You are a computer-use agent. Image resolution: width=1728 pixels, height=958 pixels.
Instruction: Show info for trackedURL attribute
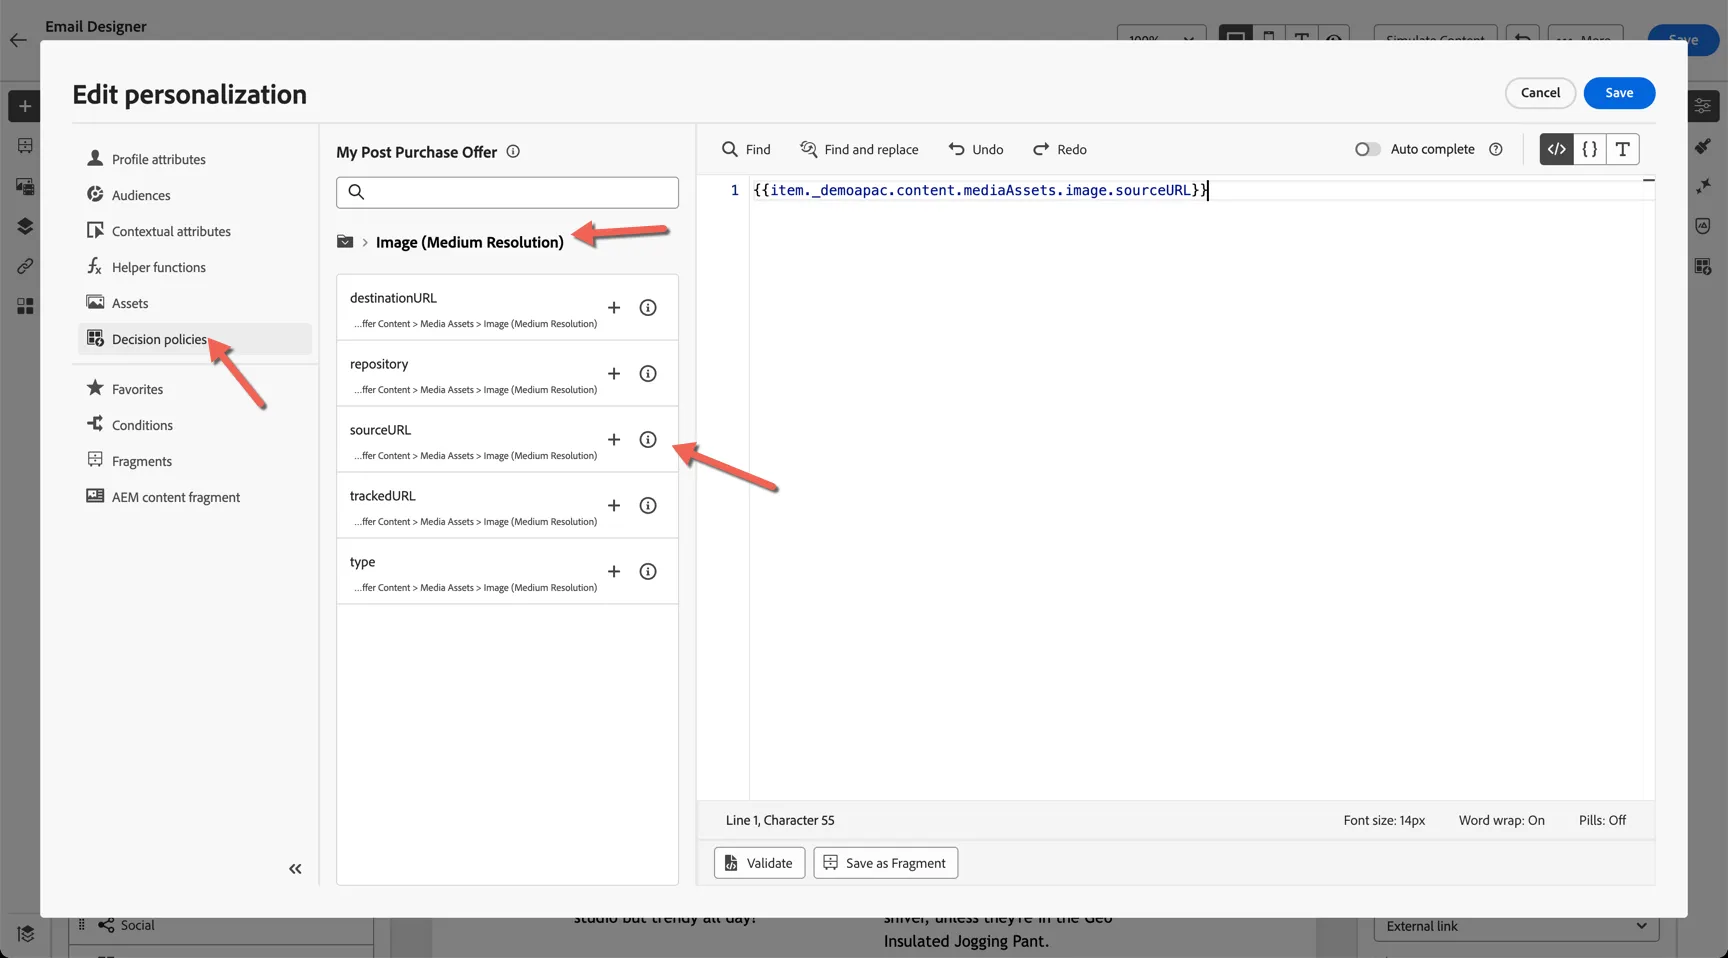(x=648, y=505)
